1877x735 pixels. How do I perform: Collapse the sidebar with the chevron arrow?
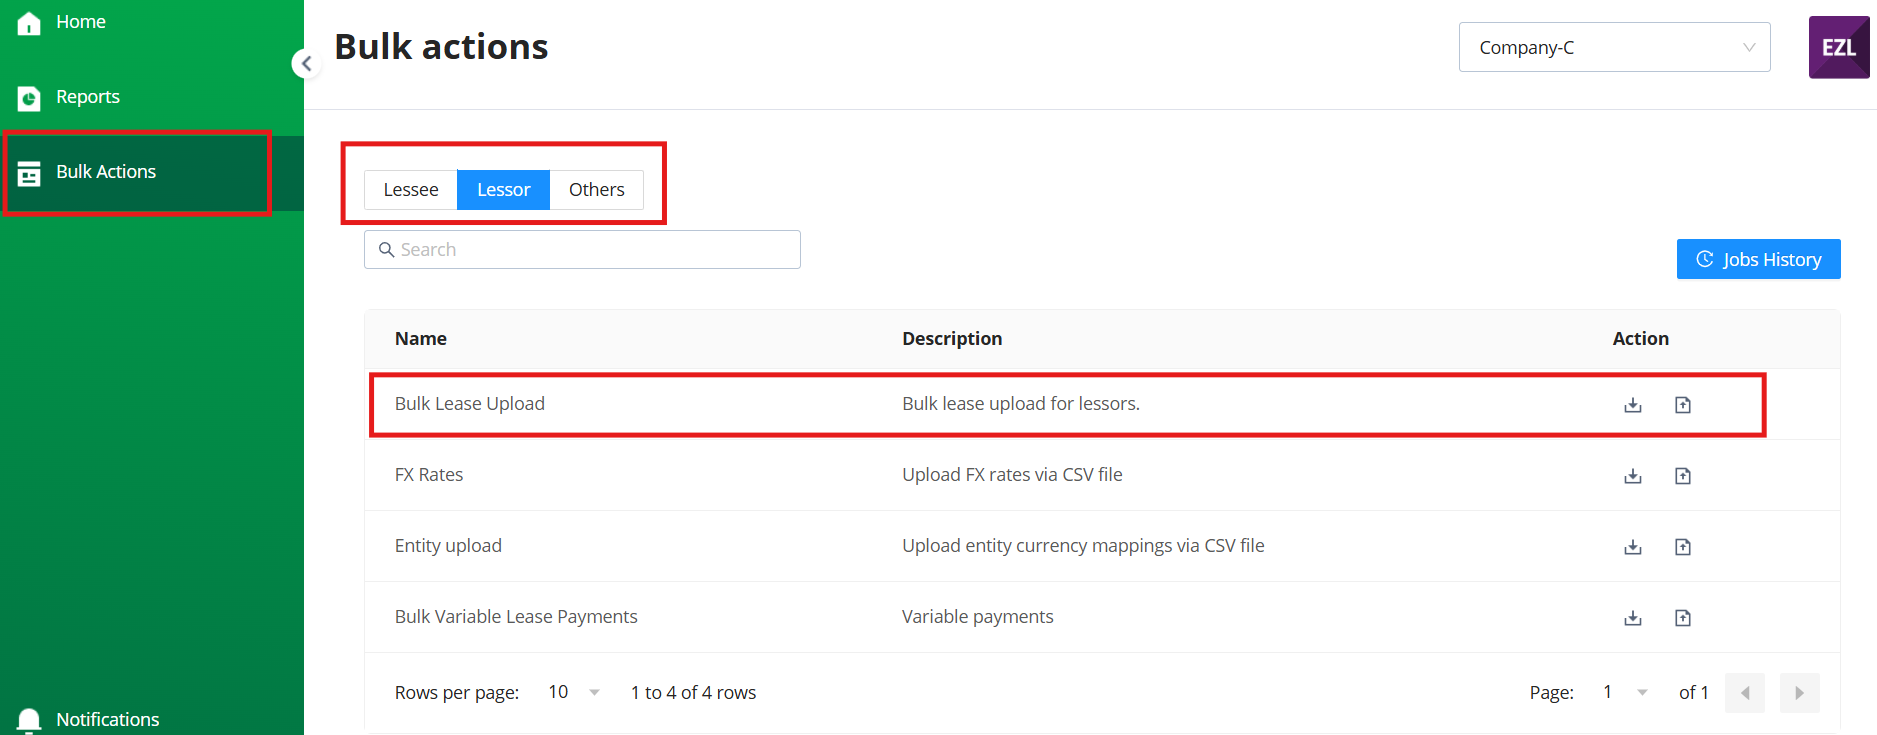(x=306, y=63)
